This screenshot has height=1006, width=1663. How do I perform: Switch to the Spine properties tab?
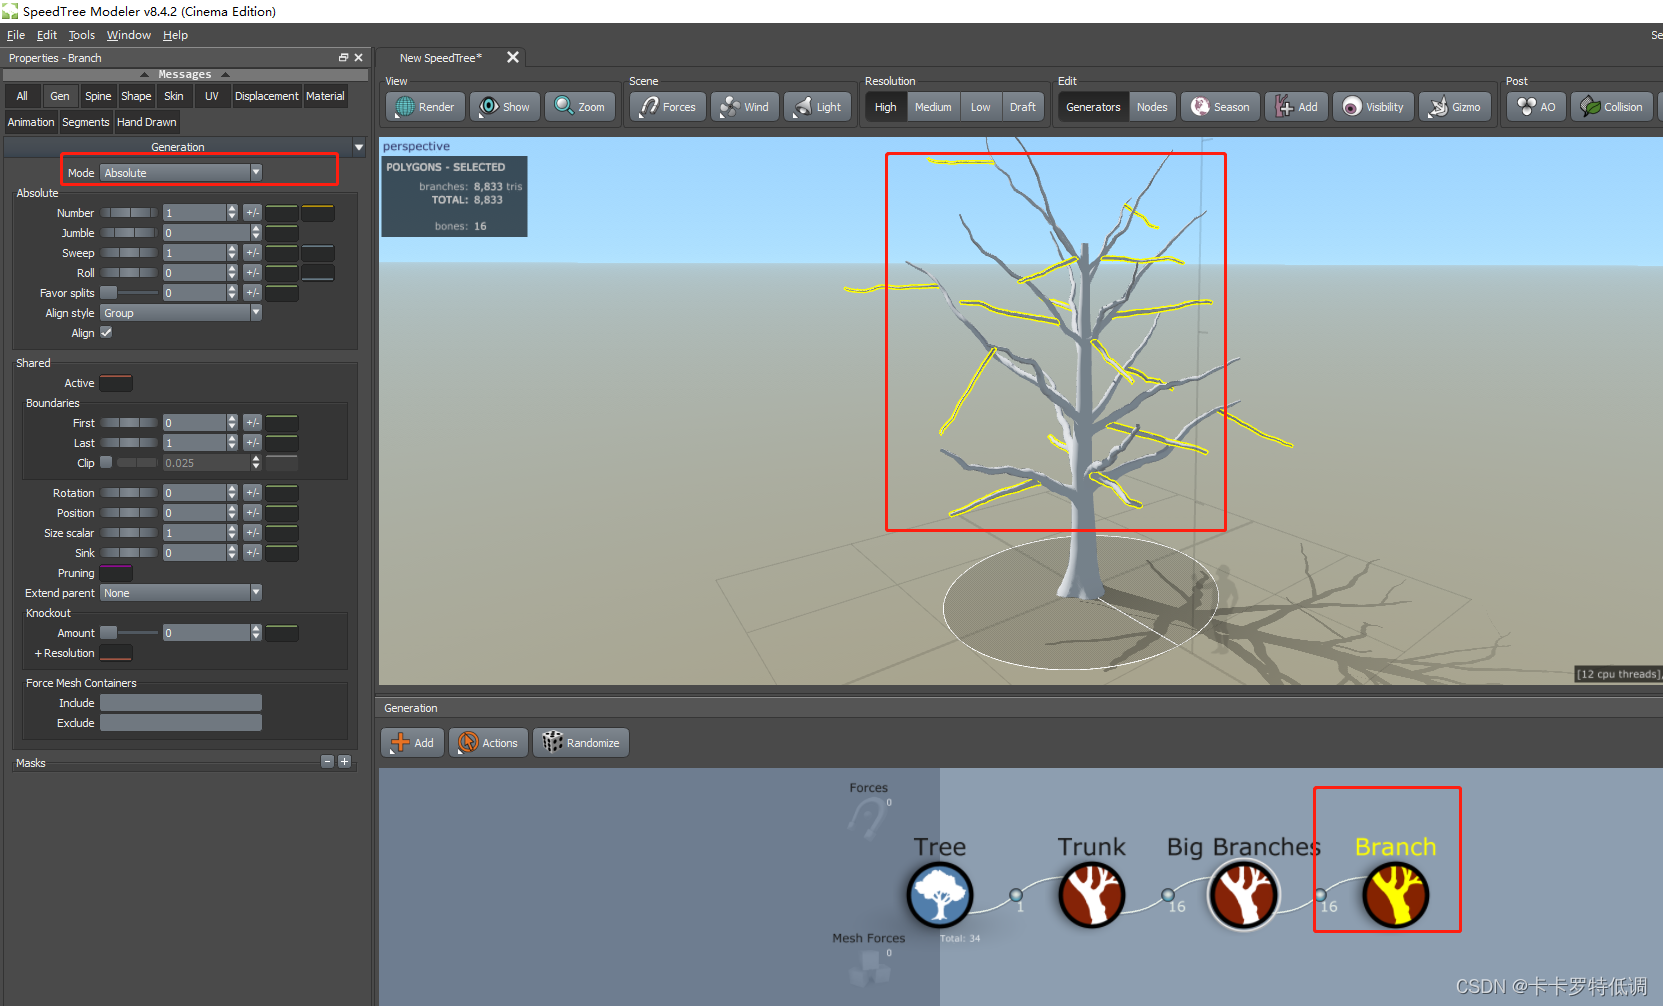(x=98, y=96)
